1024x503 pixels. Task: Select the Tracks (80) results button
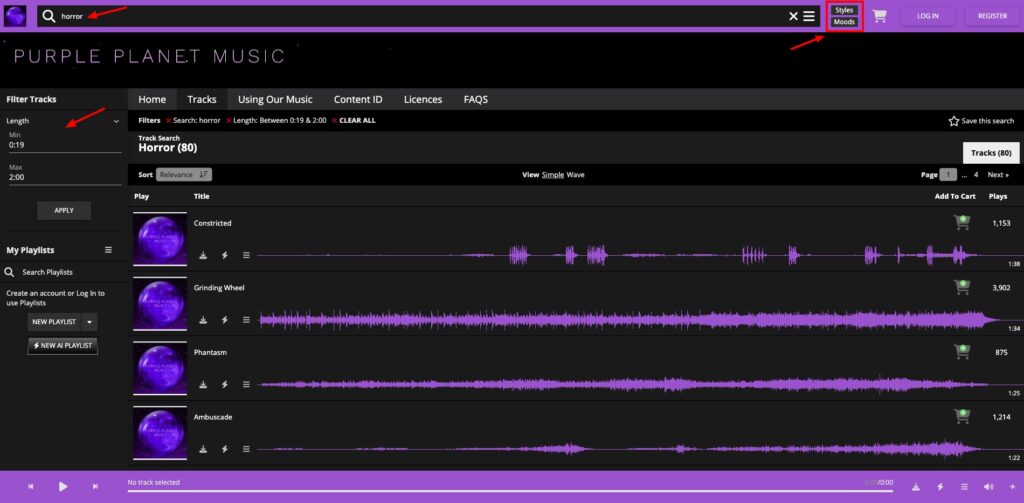pyautogui.click(x=991, y=153)
